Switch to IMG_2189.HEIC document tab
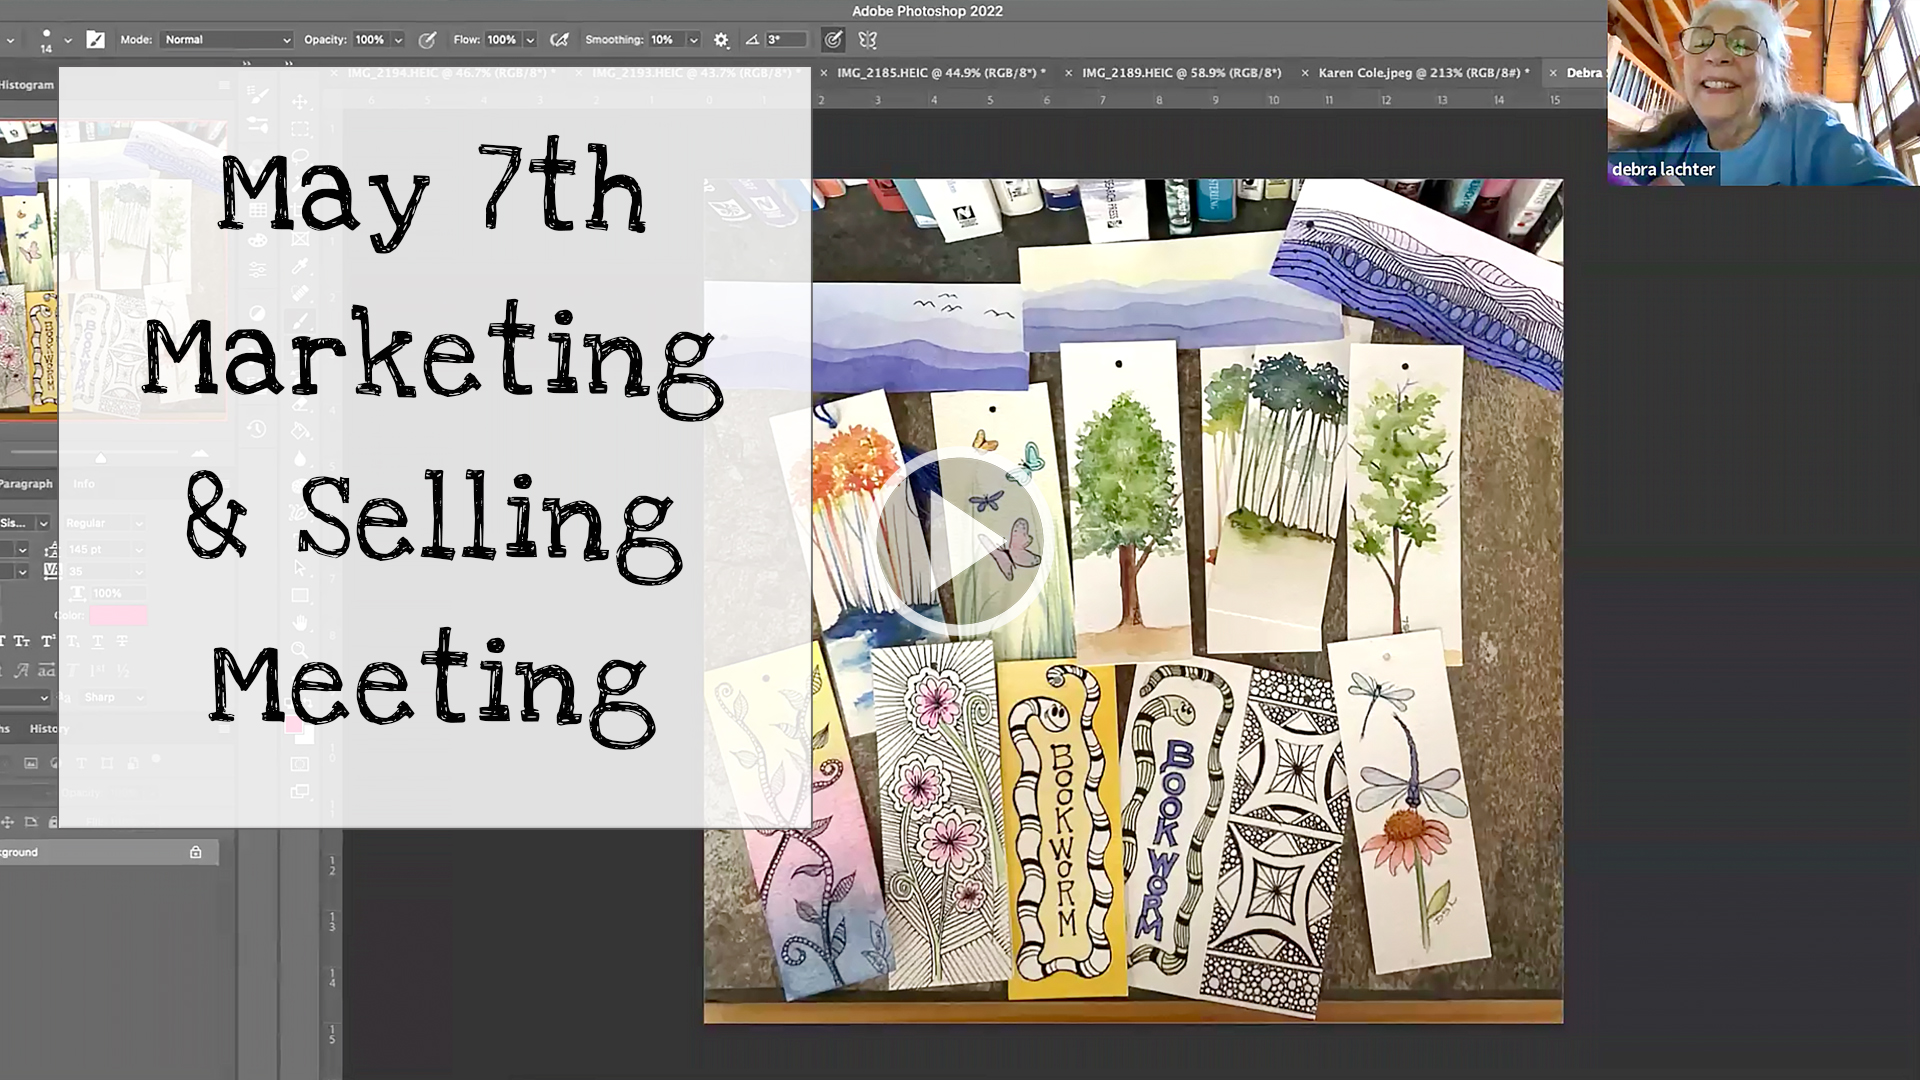The image size is (1920, 1080). click(x=1181, y=73)
